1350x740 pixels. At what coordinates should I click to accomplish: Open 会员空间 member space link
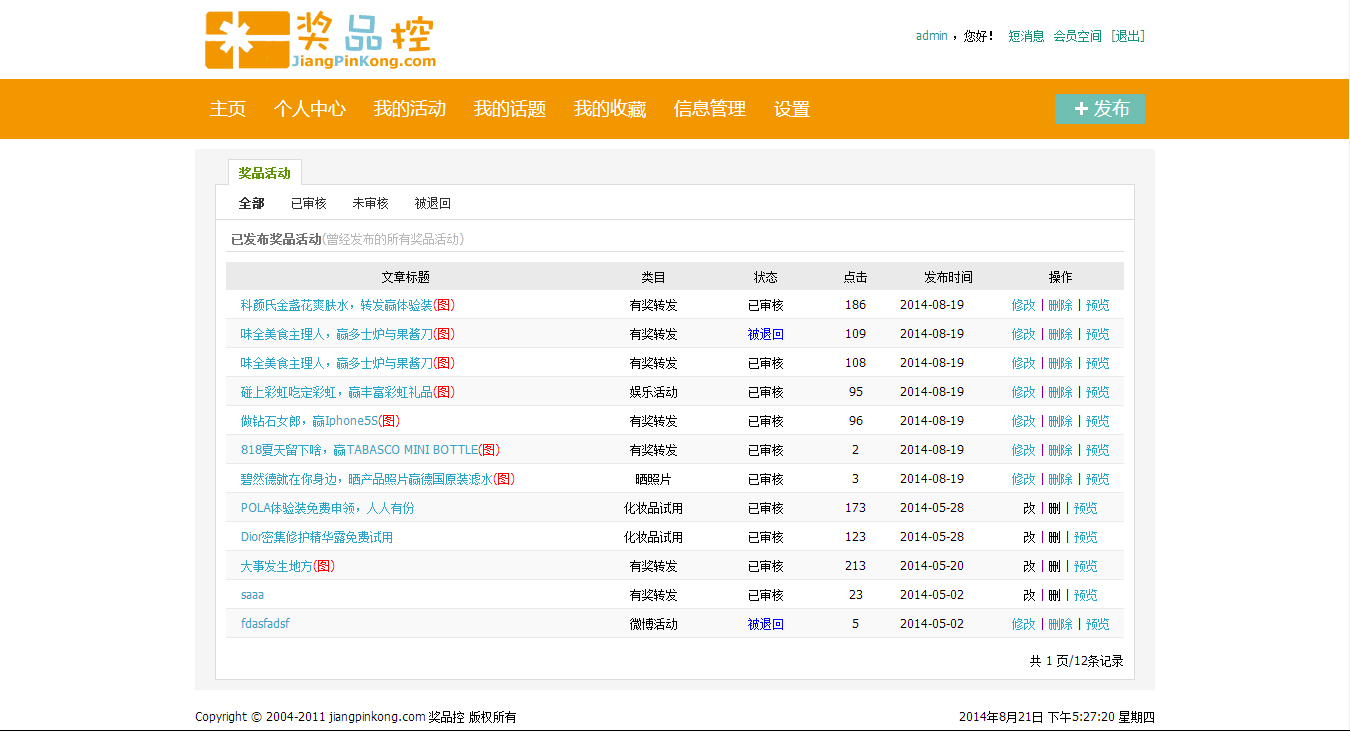(1077, 36)
